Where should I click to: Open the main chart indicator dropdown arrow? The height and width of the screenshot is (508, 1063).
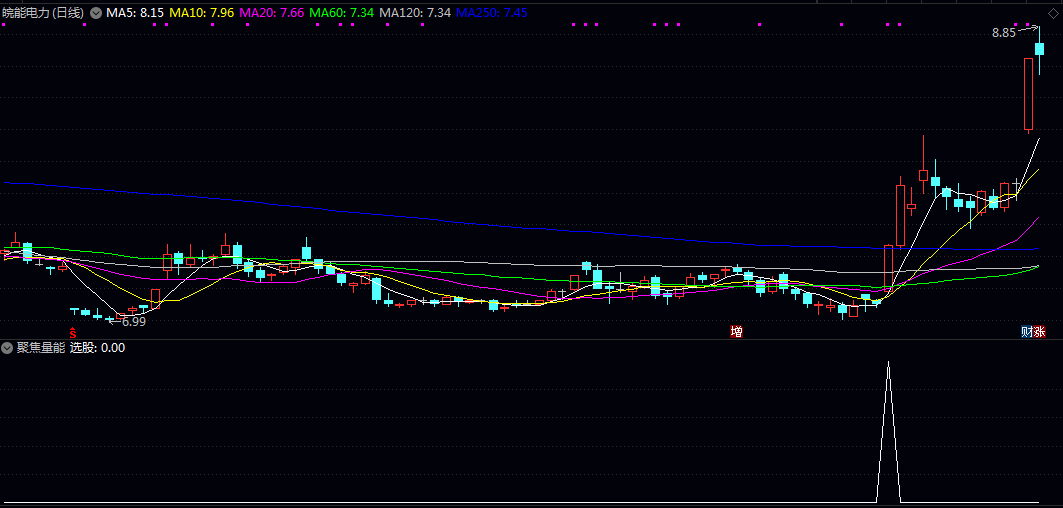click(x=96, y=13)
